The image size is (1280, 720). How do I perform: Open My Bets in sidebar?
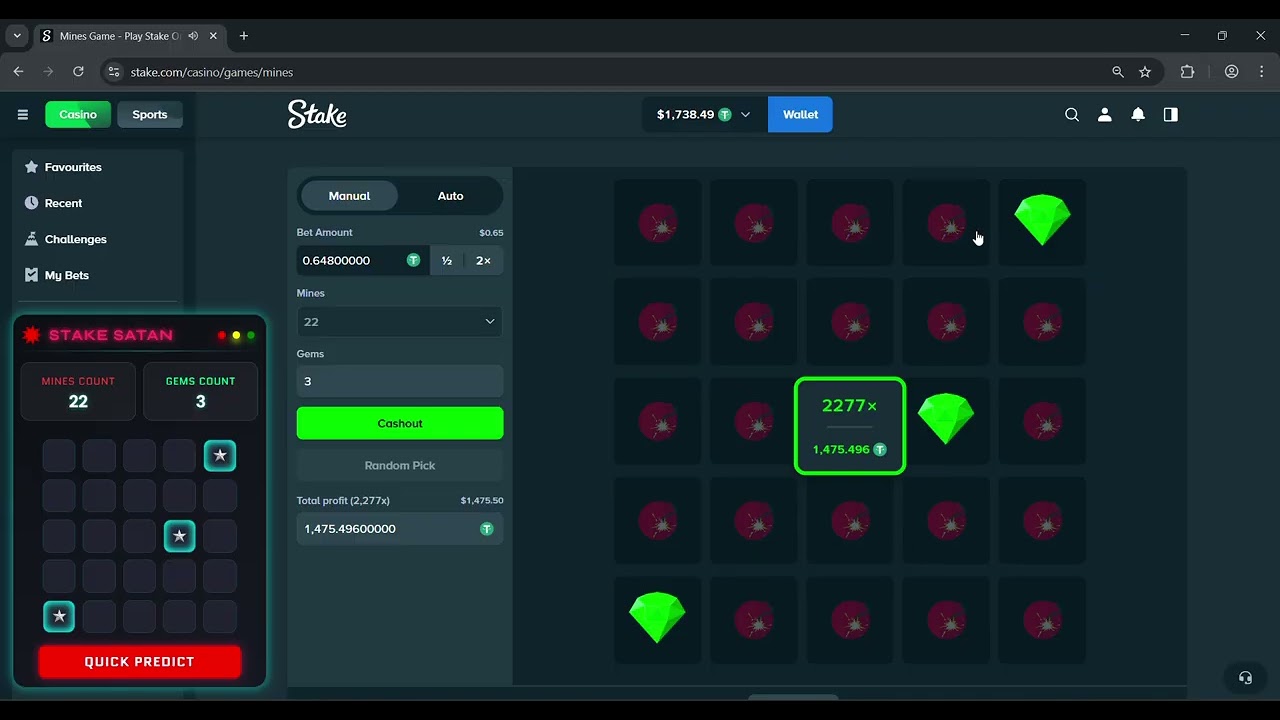98,275
